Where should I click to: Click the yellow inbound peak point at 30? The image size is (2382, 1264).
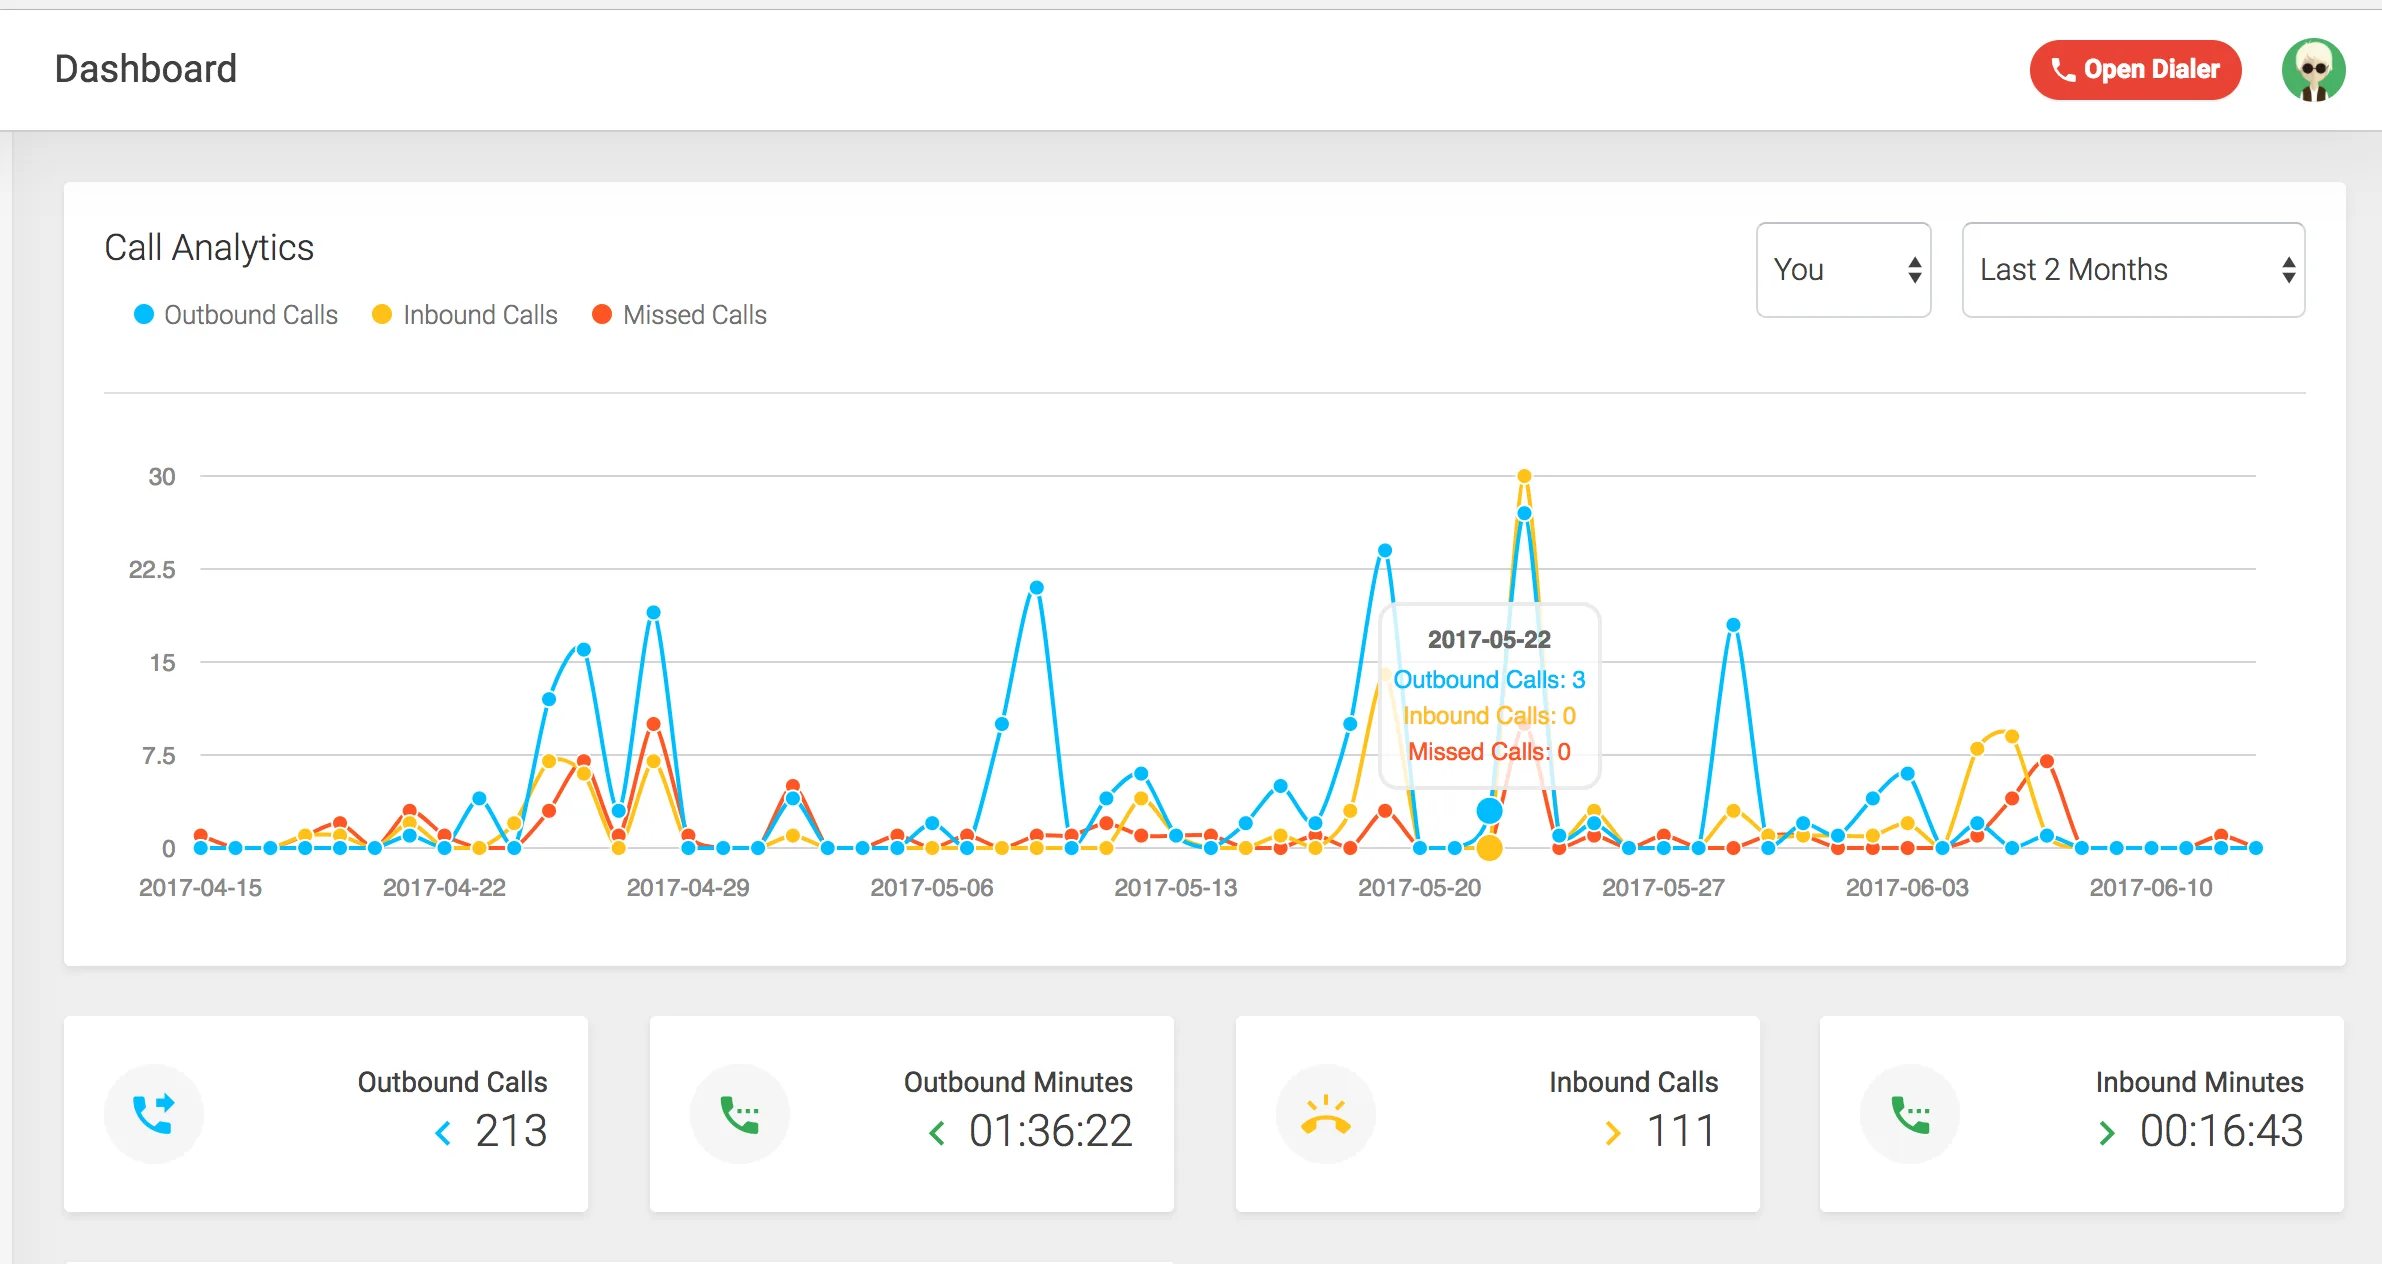(x=1524, y=476)
